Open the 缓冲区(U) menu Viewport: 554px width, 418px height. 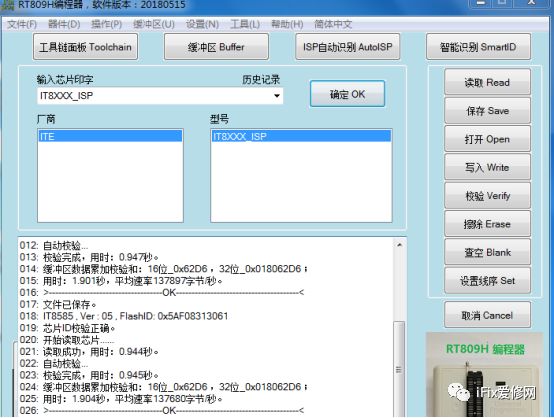(154, 24)
